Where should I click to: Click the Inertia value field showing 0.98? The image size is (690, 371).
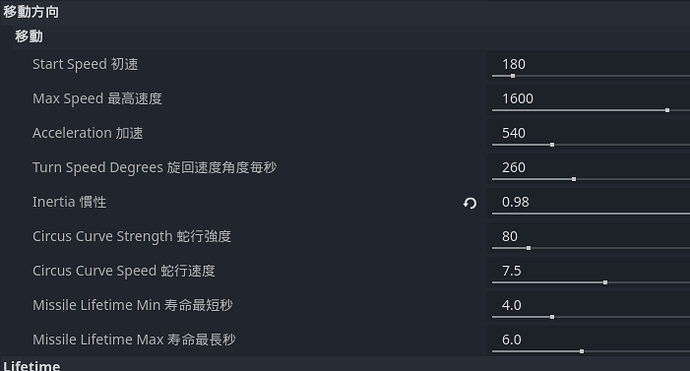[588, 203]
